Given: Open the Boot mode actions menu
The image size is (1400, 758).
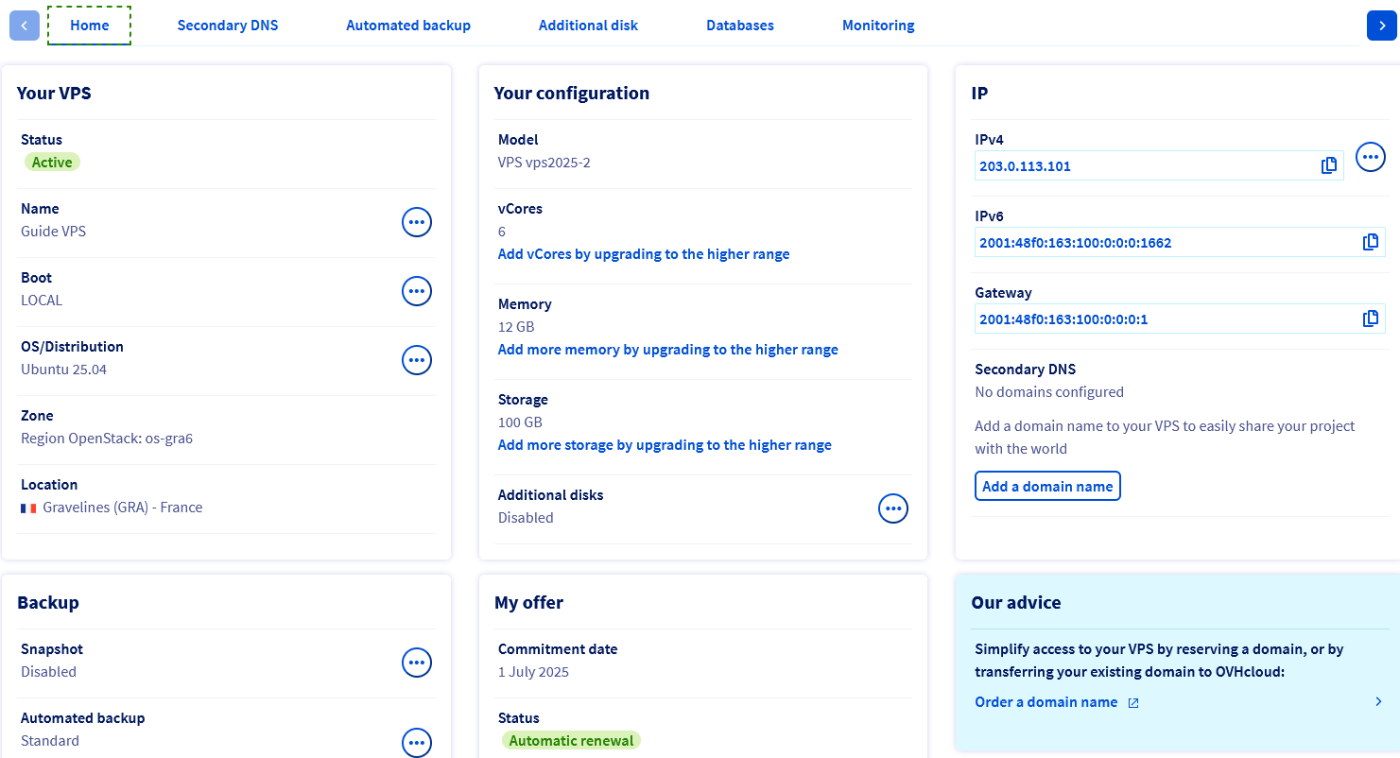Looking at the screenshot, I should coord(416,291).
